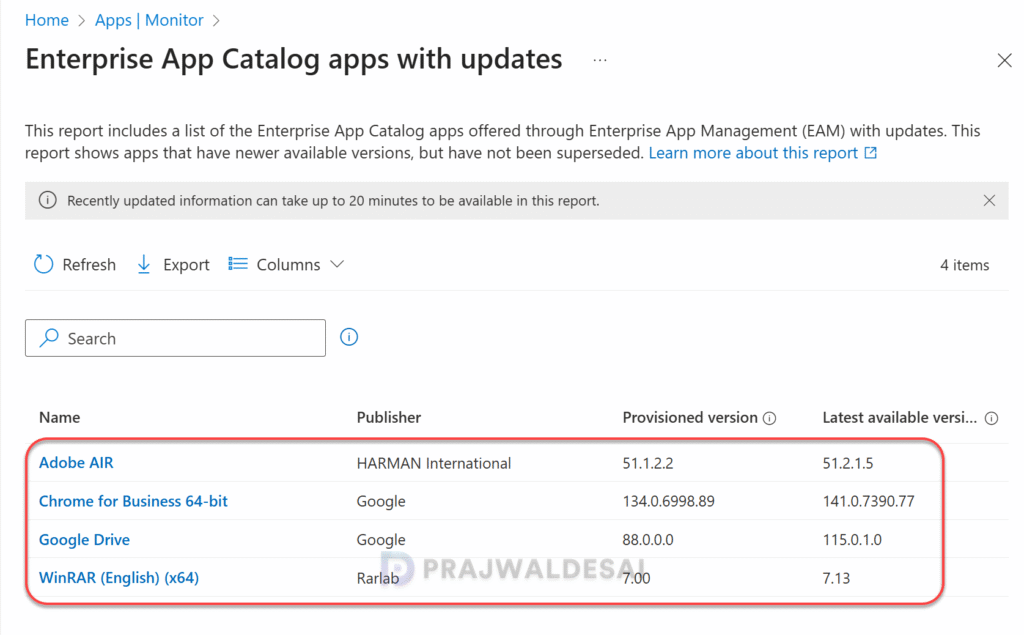Click the Refresh circular arrow icon
This screenshot has height=635, width=1024.
pos(43,265)
